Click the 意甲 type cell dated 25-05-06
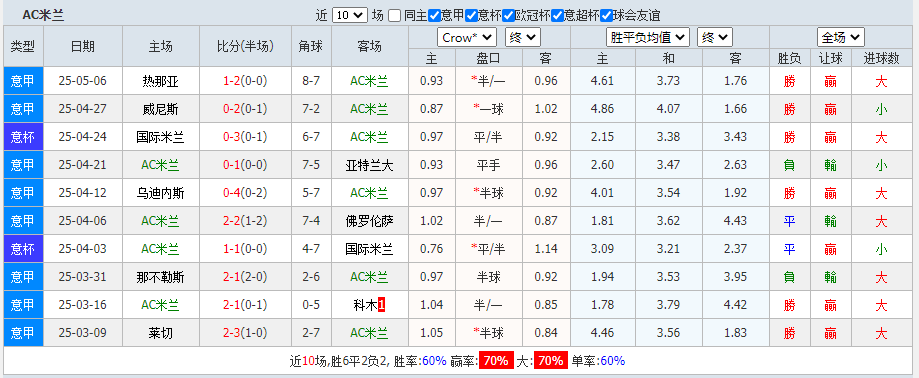919x378 pixels. click(23, 81)
